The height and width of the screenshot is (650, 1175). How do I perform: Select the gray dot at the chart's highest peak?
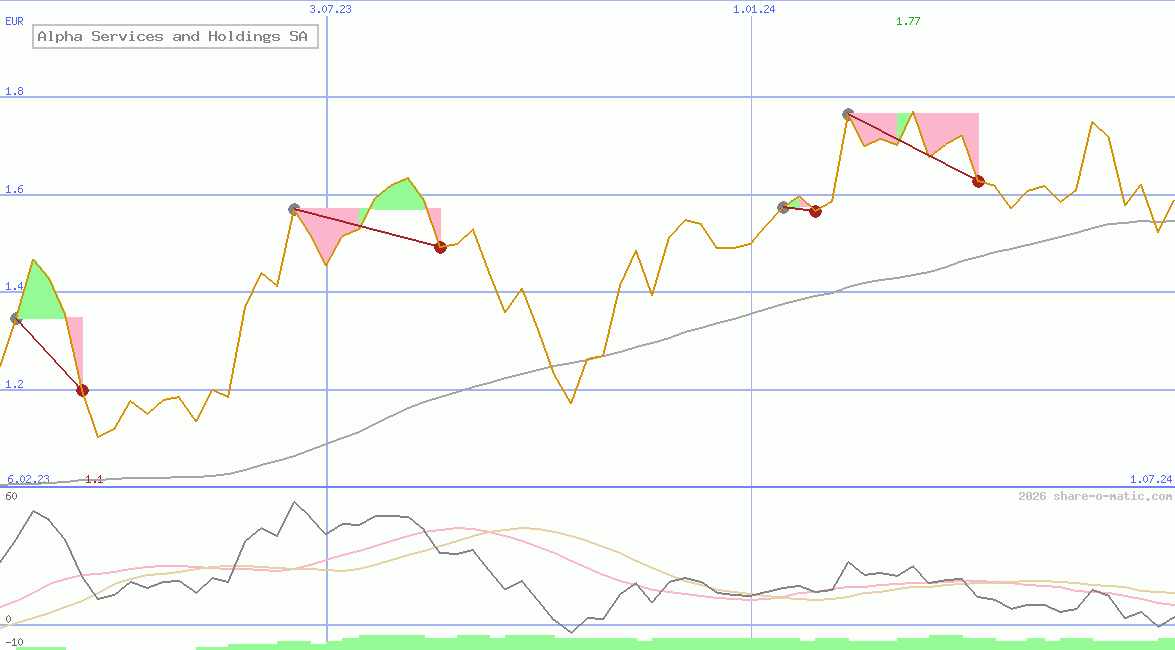[848, 114]
